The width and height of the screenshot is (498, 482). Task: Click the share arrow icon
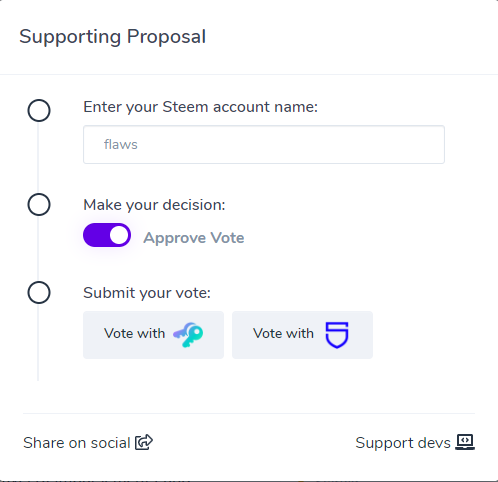coord(144,442)
